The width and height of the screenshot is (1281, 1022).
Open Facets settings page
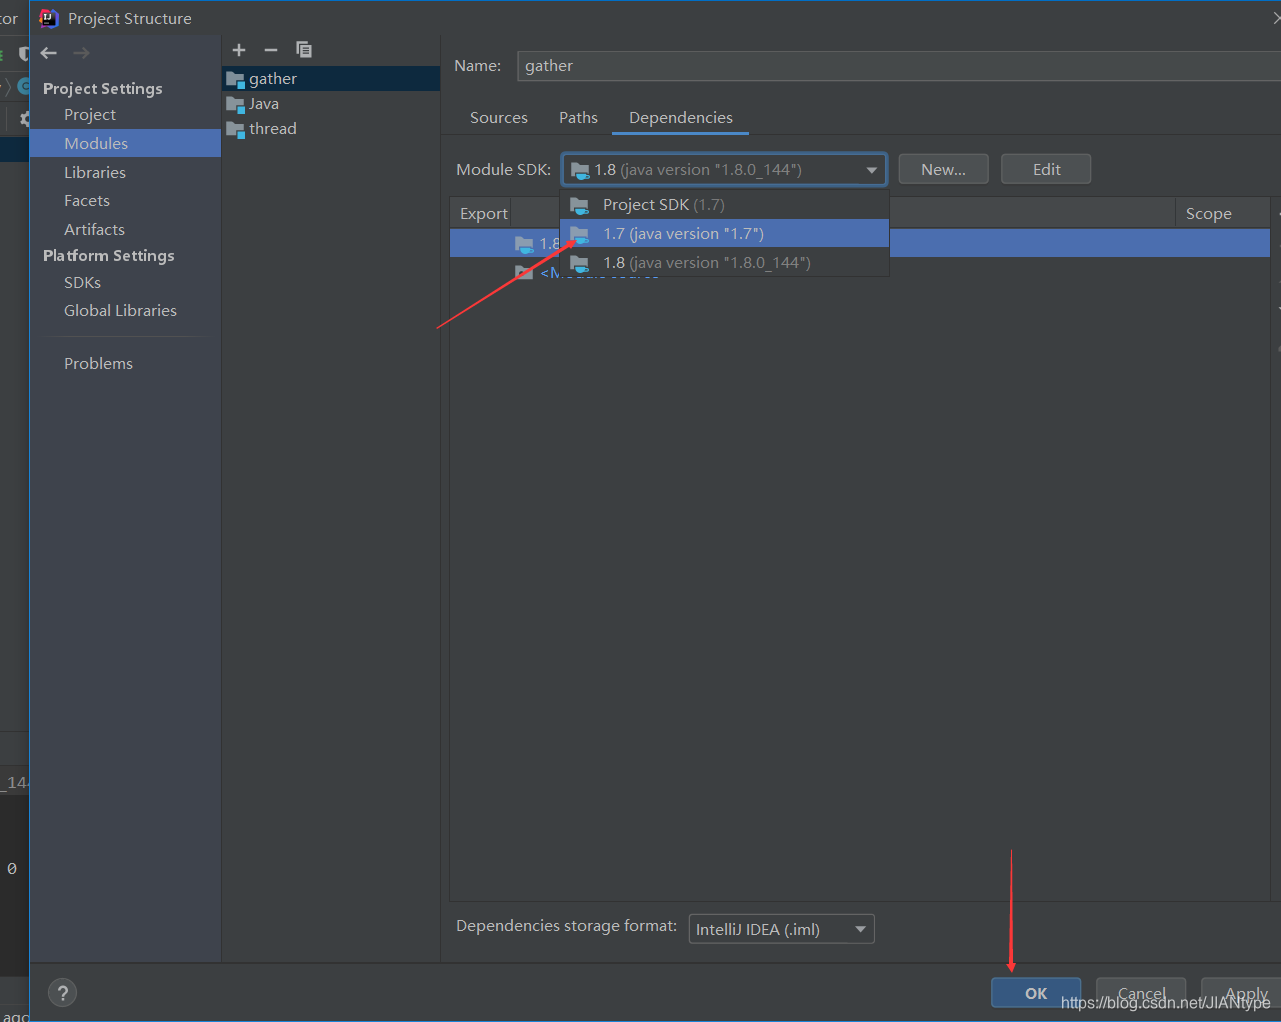coord(87,201)
